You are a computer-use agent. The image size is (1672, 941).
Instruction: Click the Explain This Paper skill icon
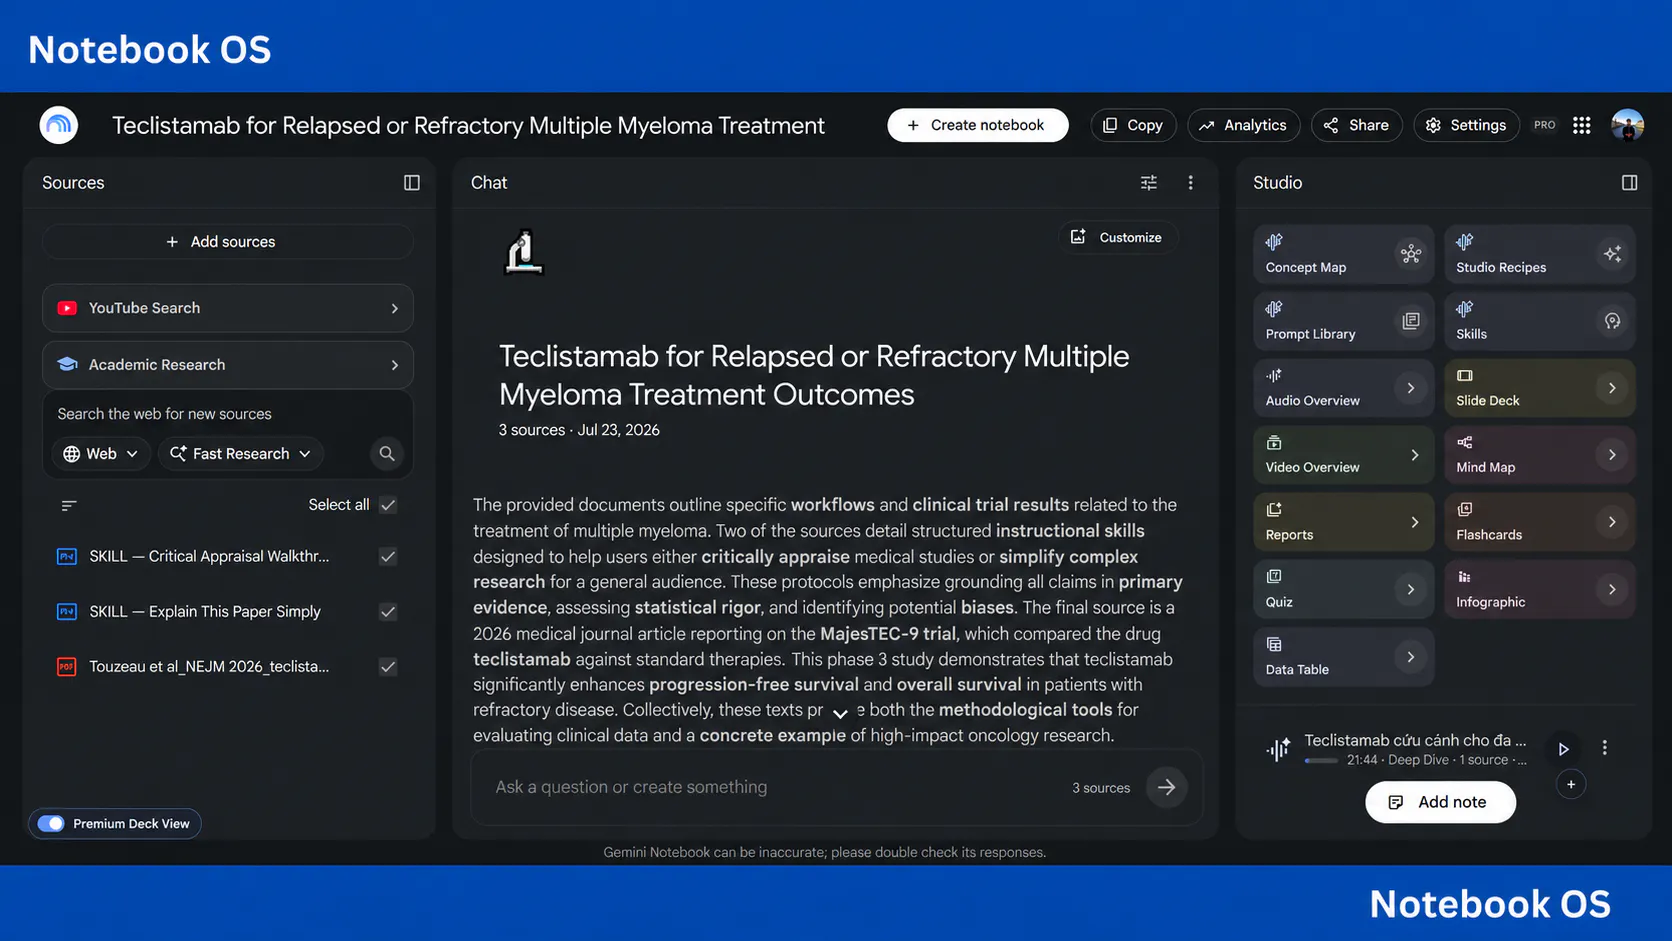pos(67,611)
